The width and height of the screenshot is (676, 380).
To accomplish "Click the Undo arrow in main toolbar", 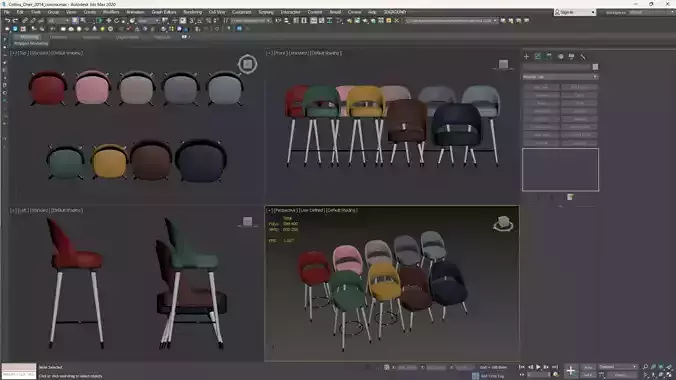I will [x=7, y=20].
